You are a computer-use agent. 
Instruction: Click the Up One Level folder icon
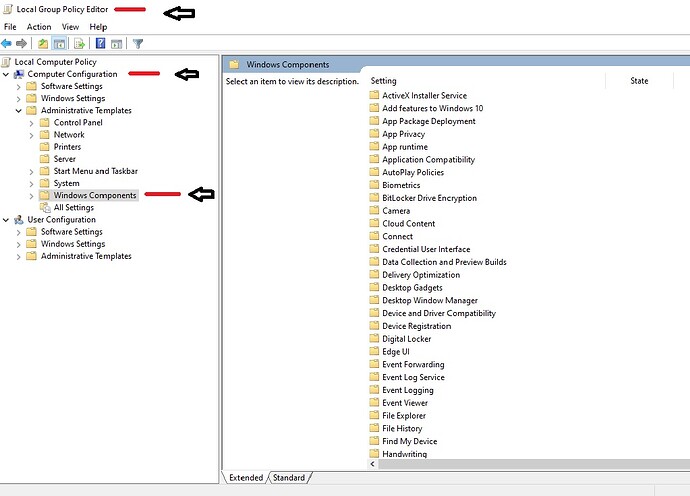pos(43,43)
